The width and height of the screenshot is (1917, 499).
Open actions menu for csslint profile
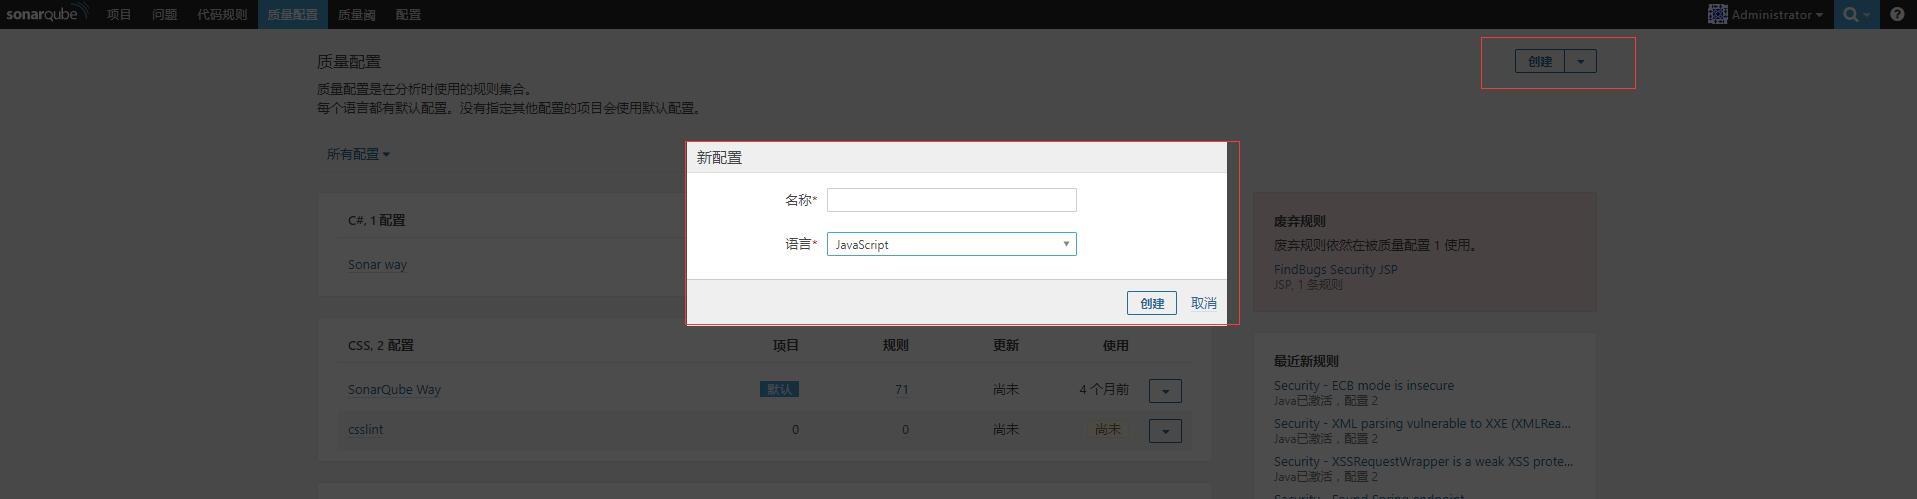point(1165,431)
